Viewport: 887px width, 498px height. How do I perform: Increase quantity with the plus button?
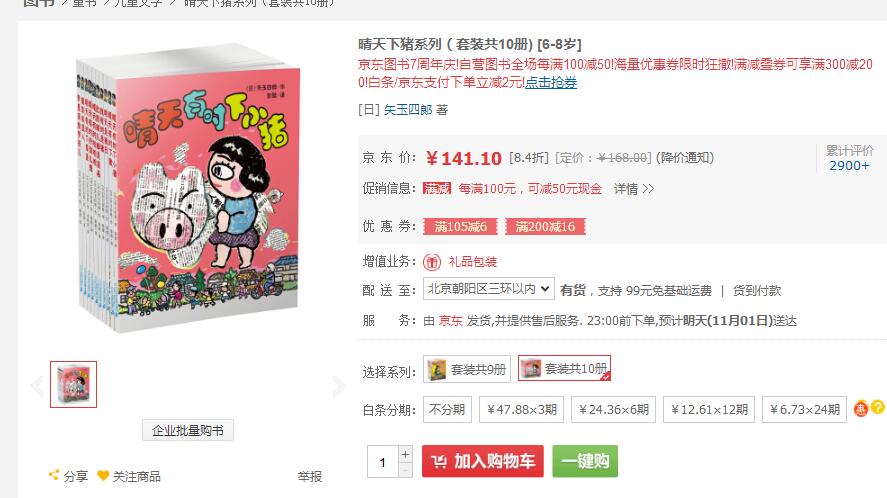(x=406, y=454)
